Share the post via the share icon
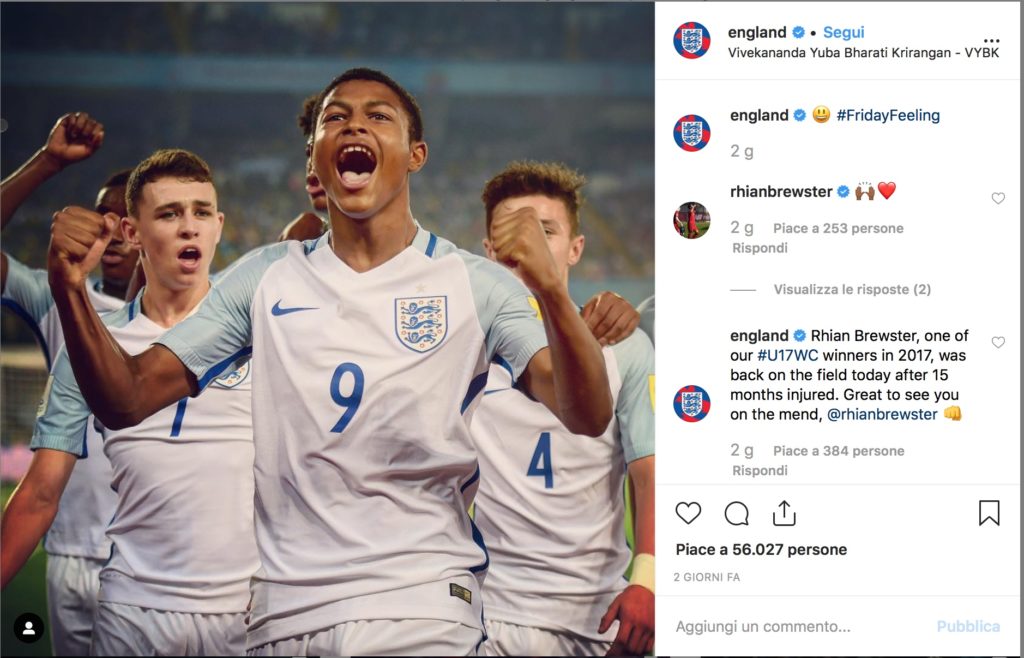 [x=784, y=513]
